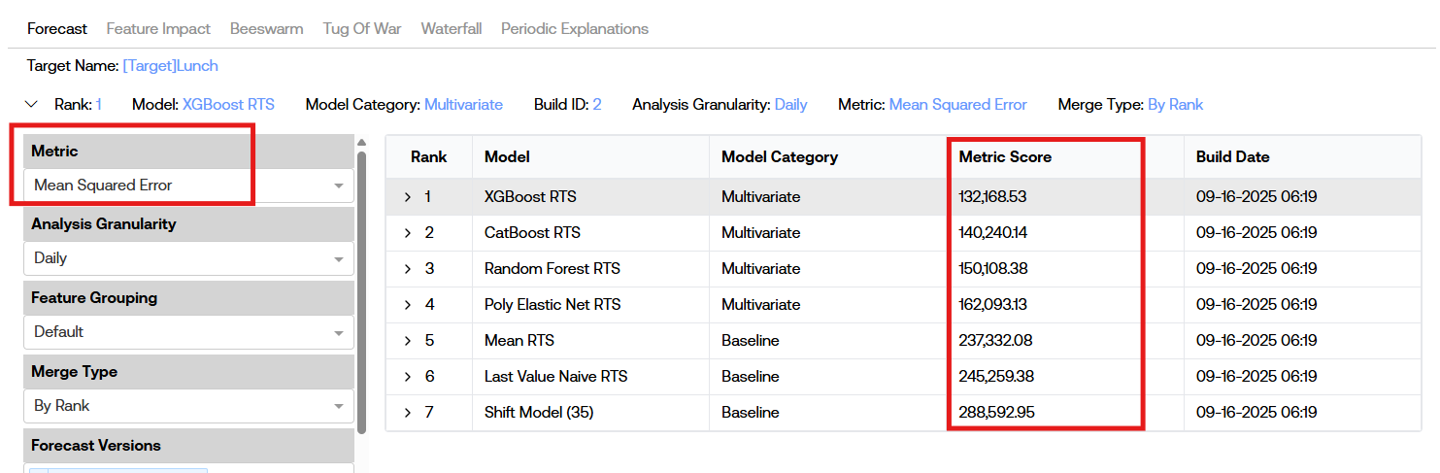The width and height of the screenshot is (1440, 473).
Task: Switch to the Beeswarm tab
Action: click(266, 29)
